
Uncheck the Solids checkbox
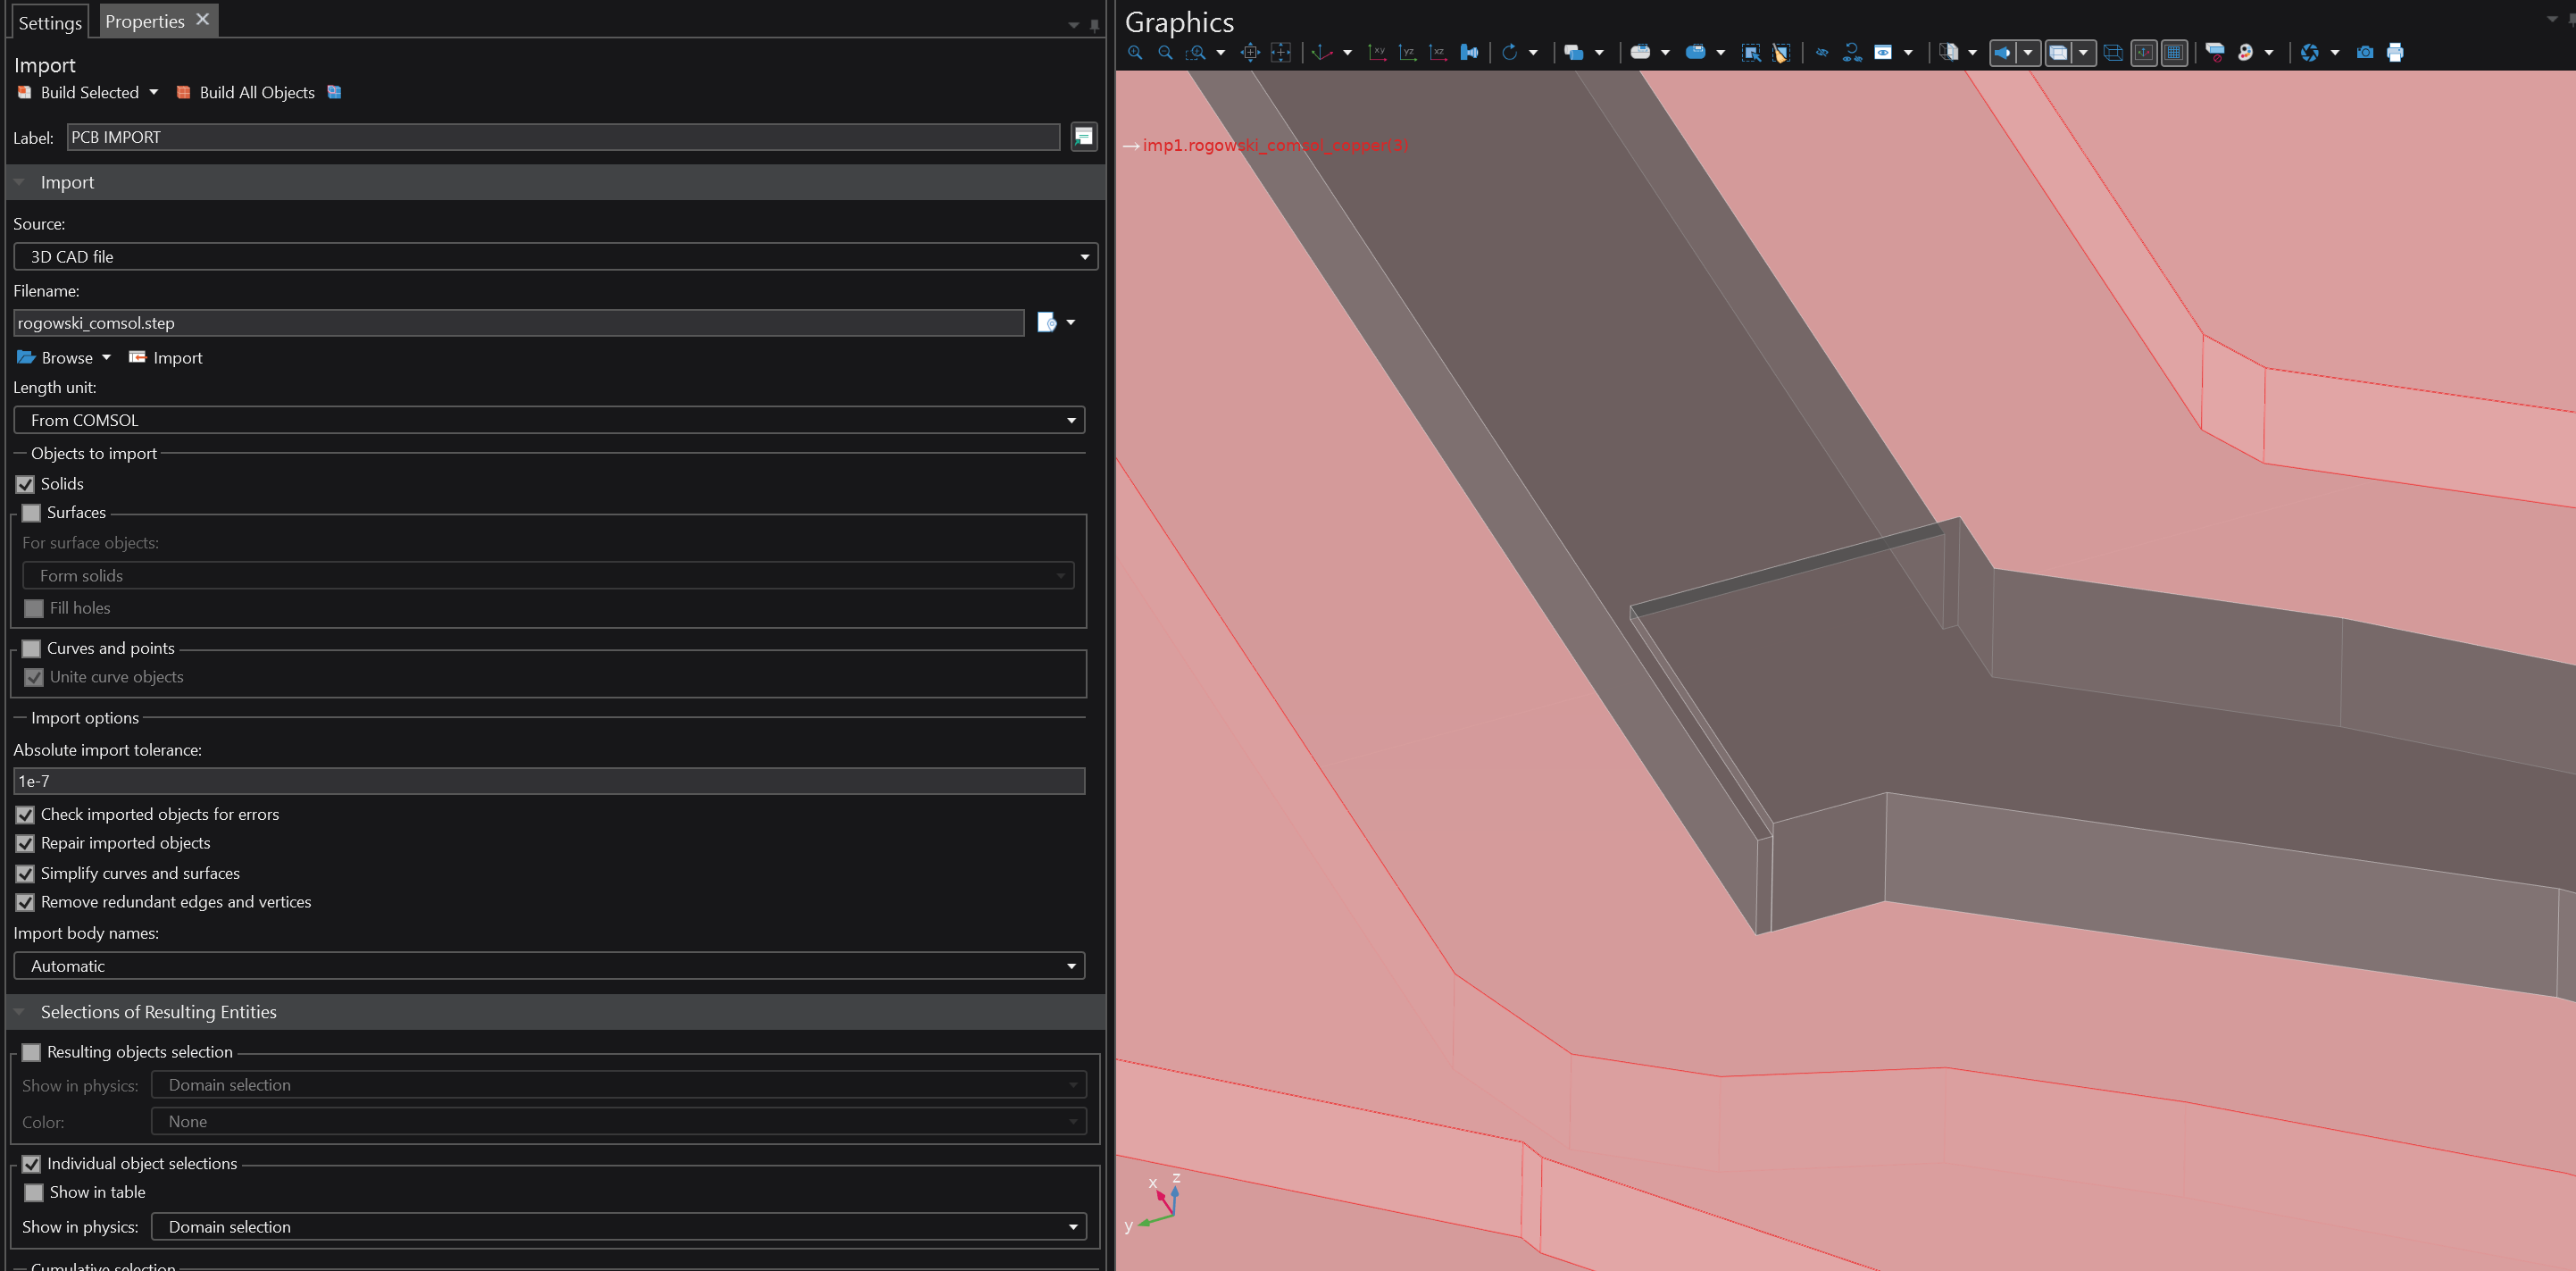coord(26,484)
